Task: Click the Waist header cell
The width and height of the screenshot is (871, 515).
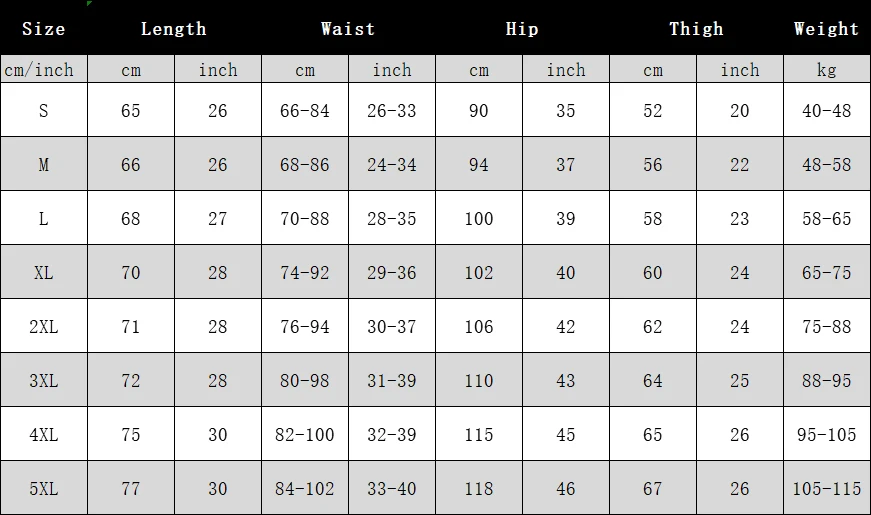Action: pos(348,28)
